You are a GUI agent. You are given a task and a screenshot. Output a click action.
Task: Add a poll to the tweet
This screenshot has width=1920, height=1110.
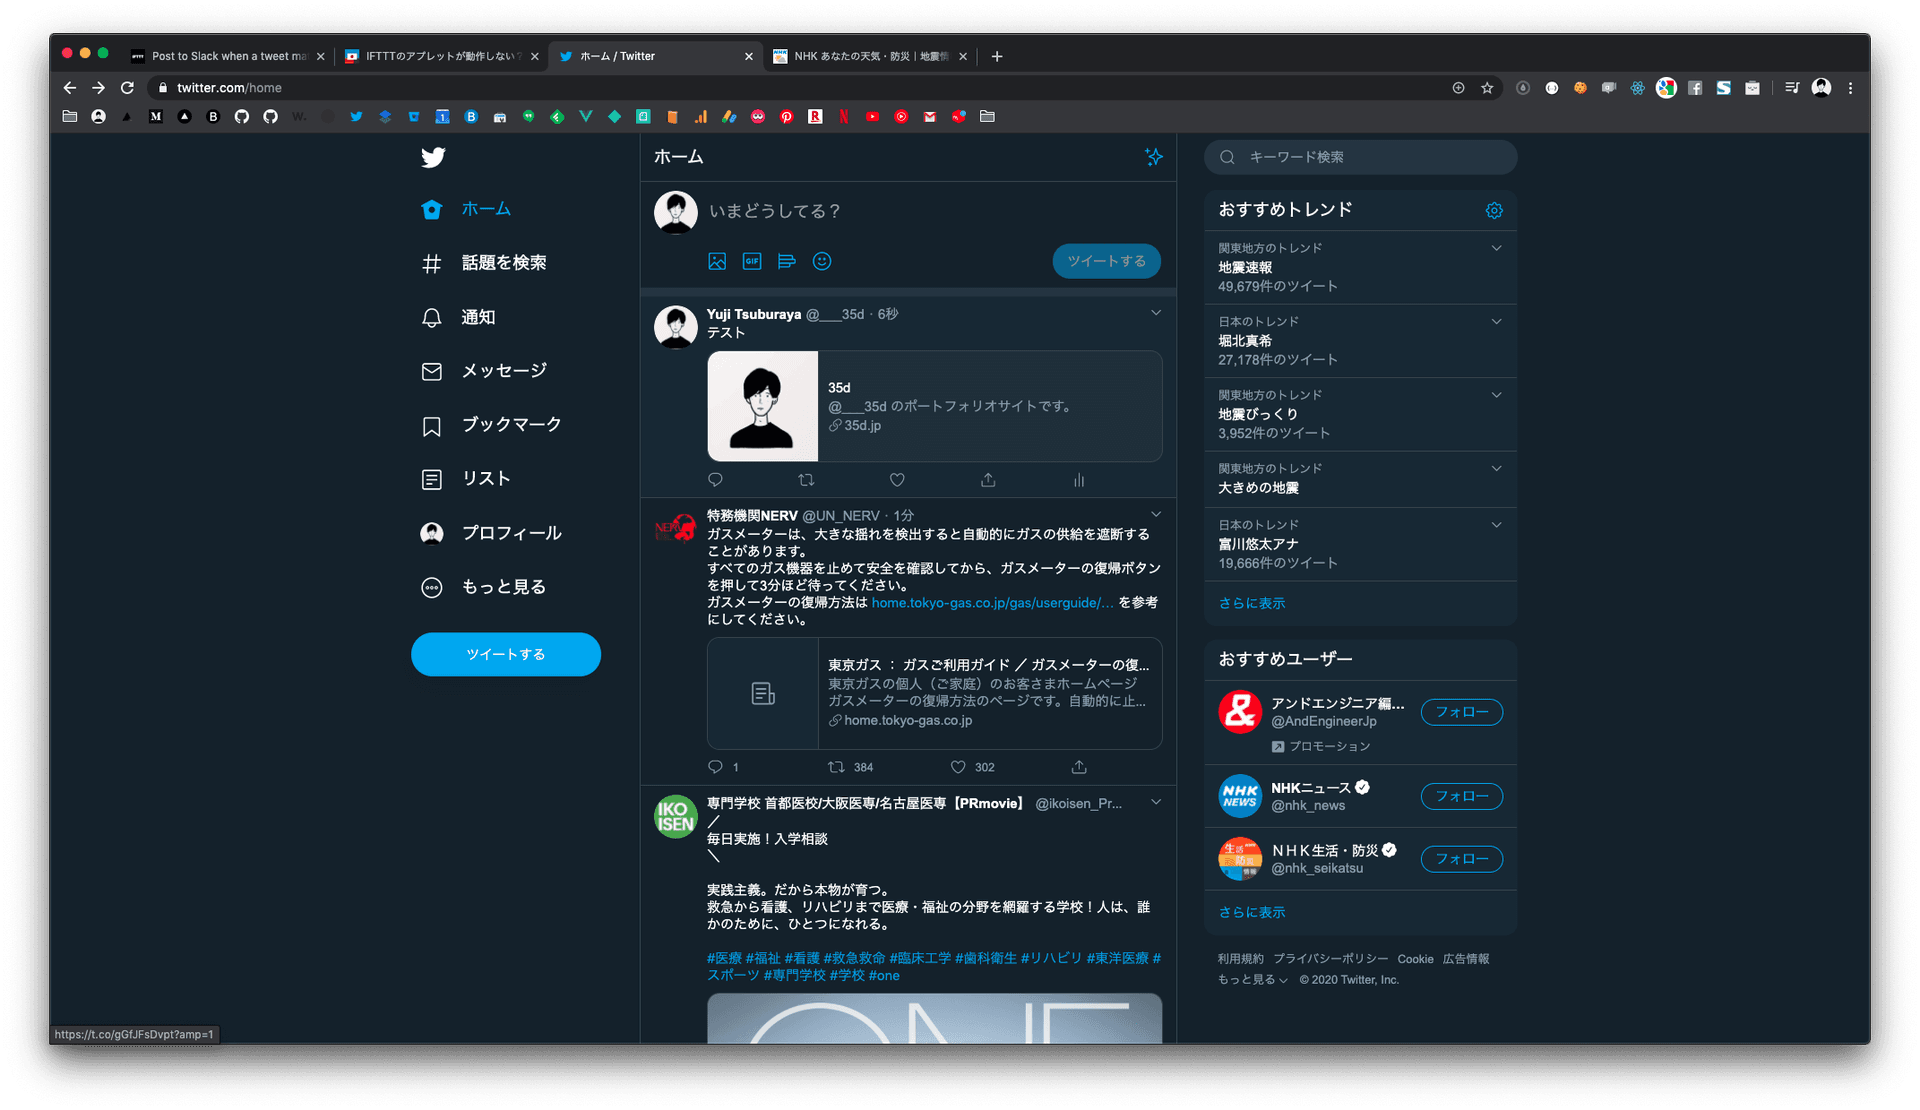point(787,261)
